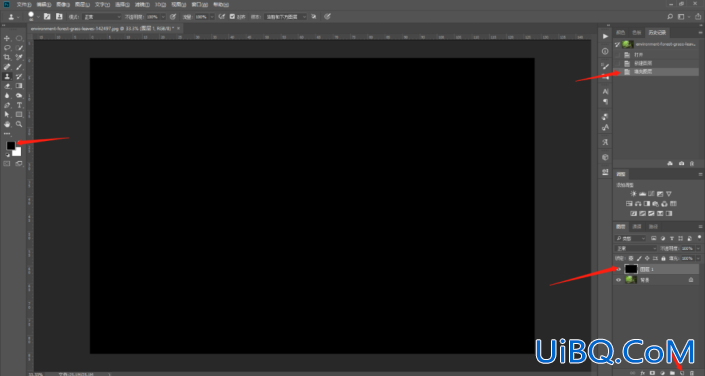This screenshot has width=705, height=376.
Task: Open the 3D panel cube icon
Action: pyautogui.click(x=605, y=157)
